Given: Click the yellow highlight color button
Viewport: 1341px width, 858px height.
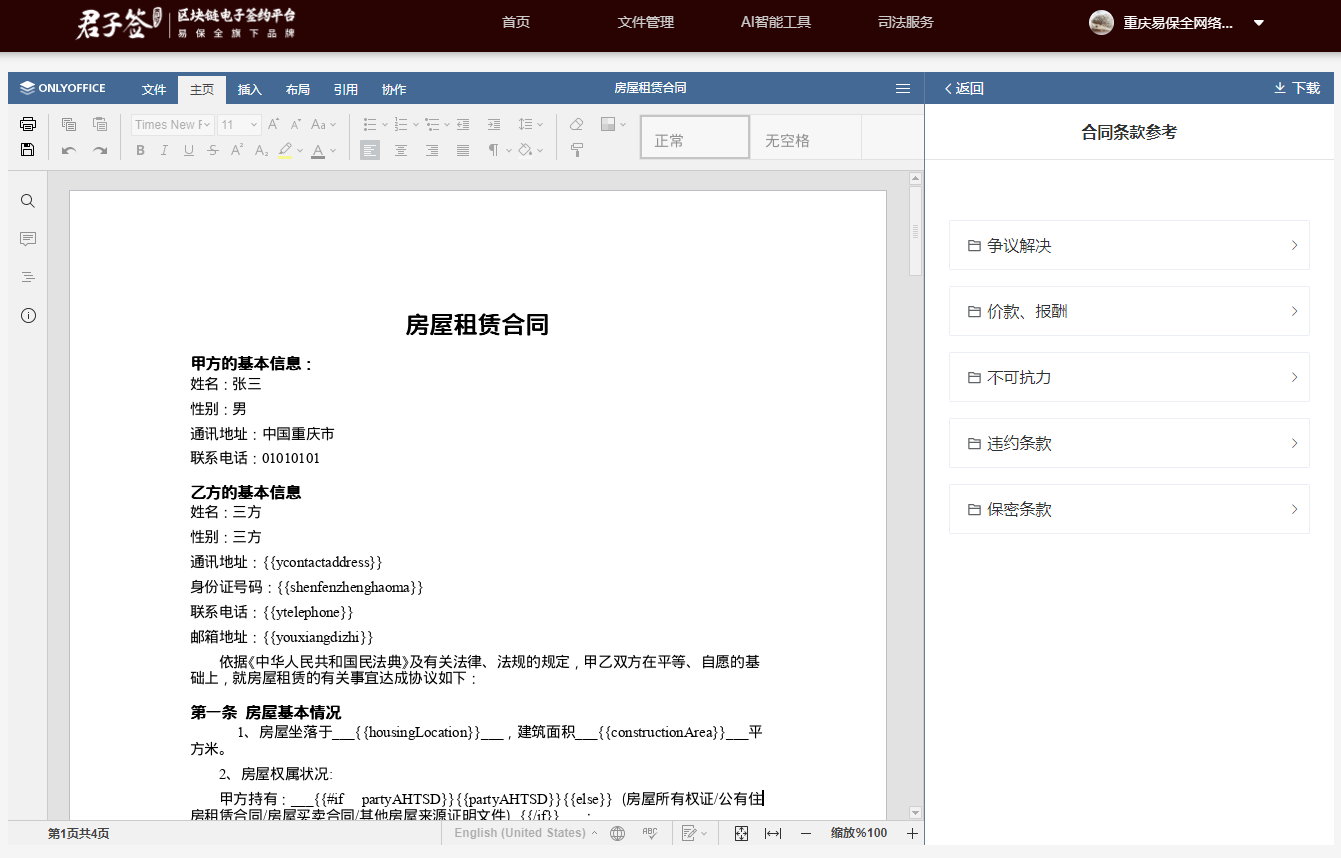Looking at the screenshot, I should (285, 151).
